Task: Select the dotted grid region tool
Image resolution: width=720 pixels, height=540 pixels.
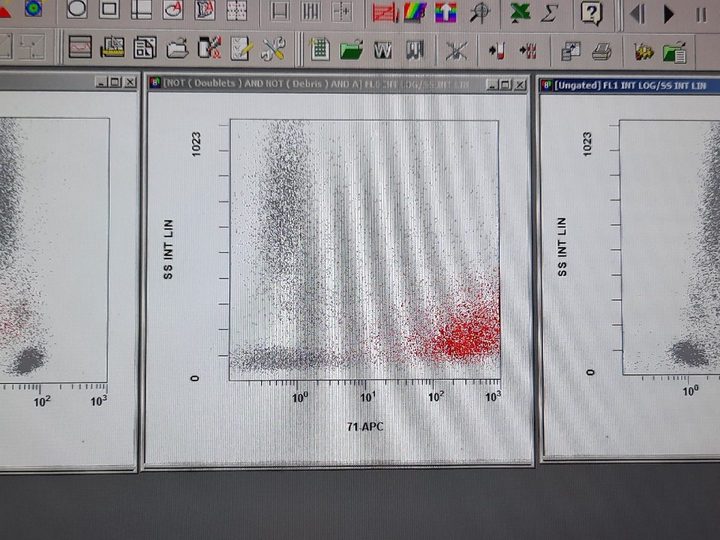Action: 236,11
